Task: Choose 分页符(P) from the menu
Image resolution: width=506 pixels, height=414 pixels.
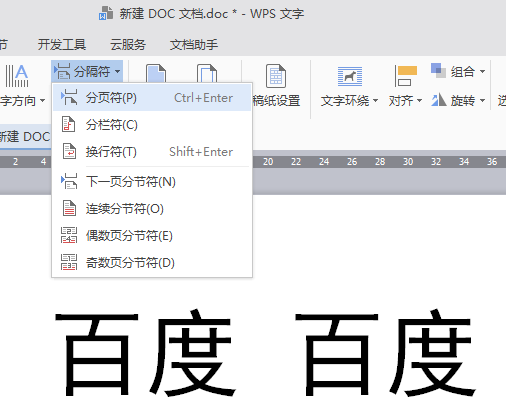Action: coord(152,98)
